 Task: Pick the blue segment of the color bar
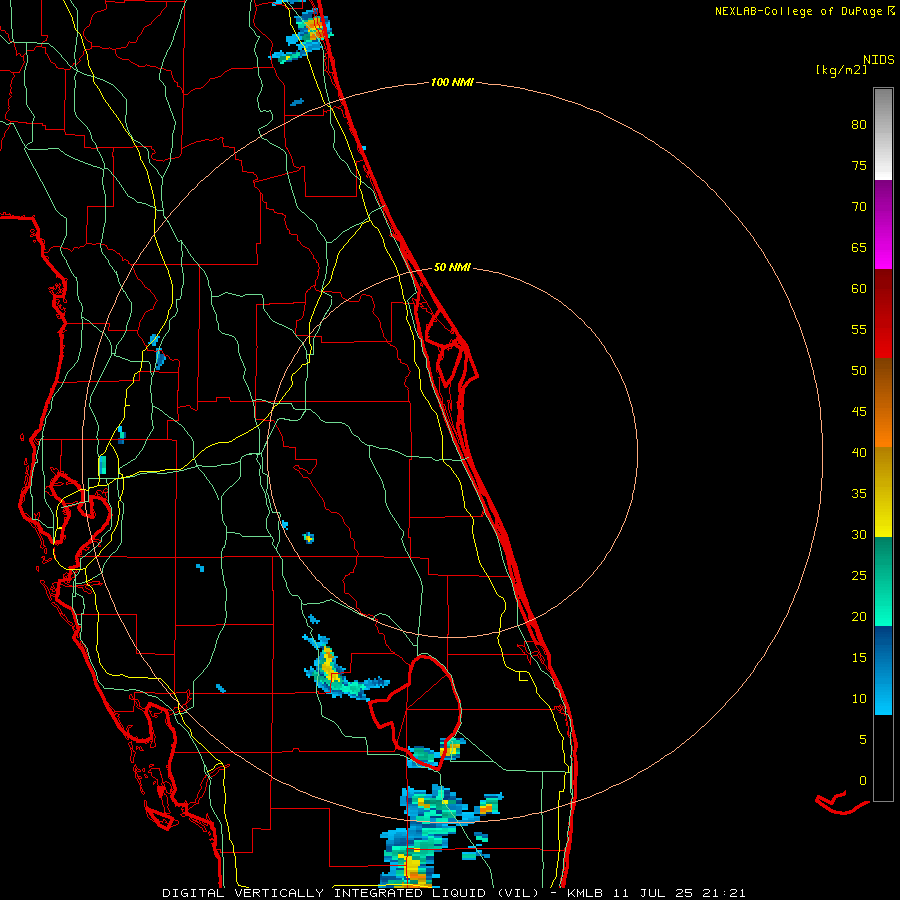883,670
